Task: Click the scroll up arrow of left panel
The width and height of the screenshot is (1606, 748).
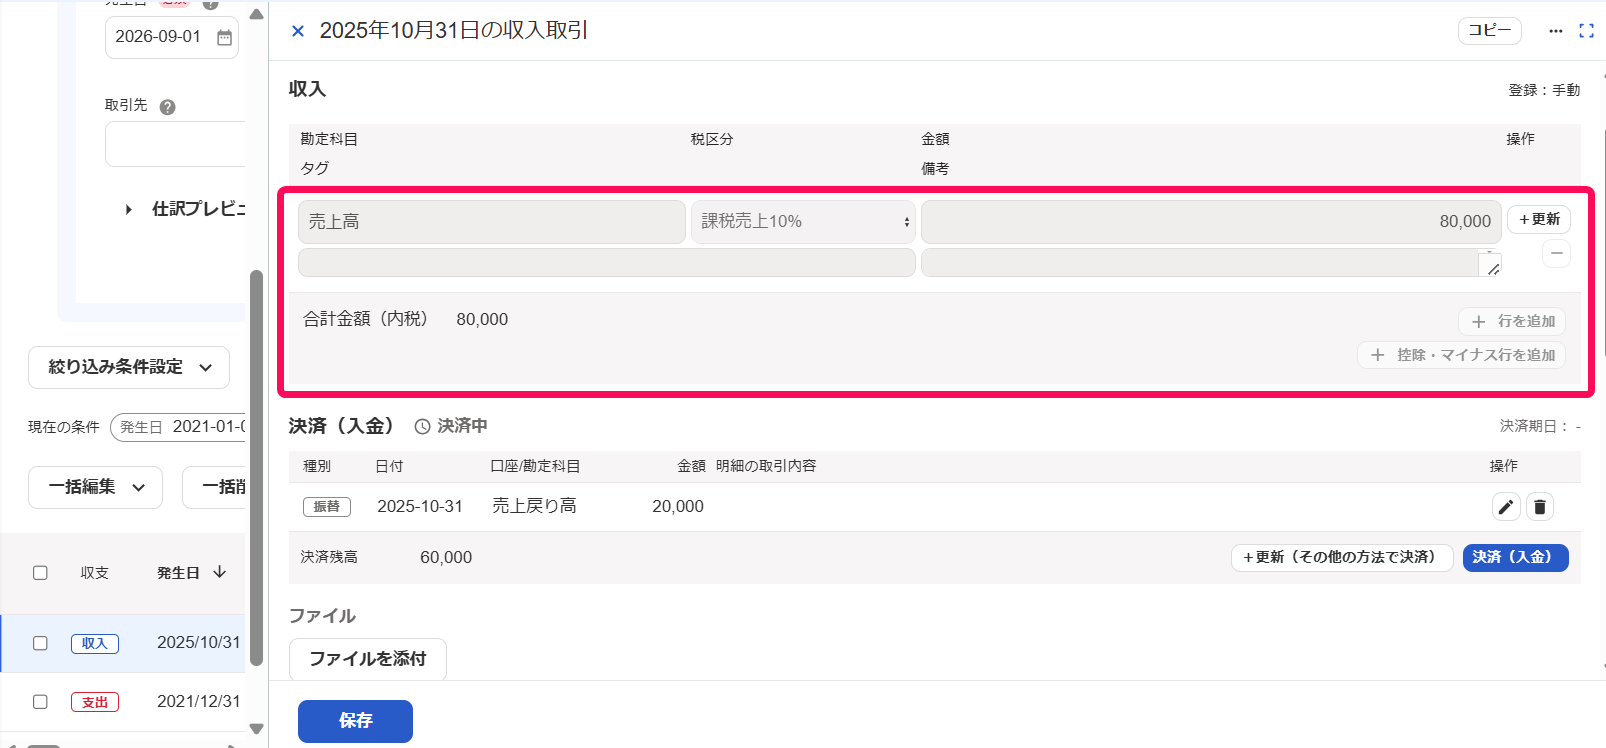Action: (256, 14)
